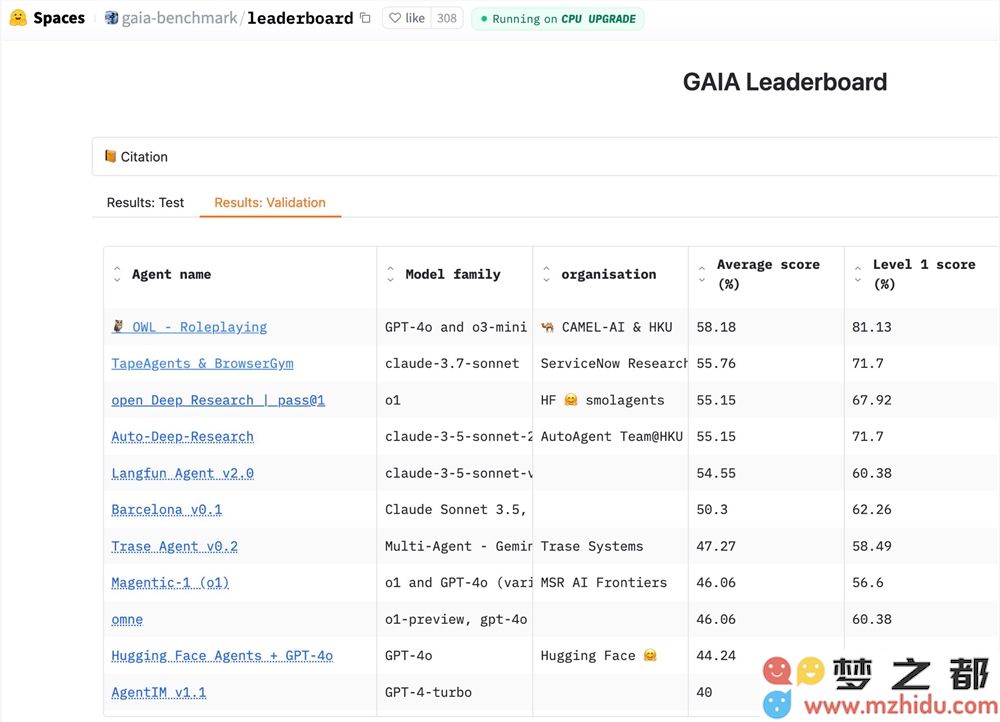Screen dimensions: 1000x722
Task: Open the Barcelona v0.1 link
Action: click(x=166, y=510)
